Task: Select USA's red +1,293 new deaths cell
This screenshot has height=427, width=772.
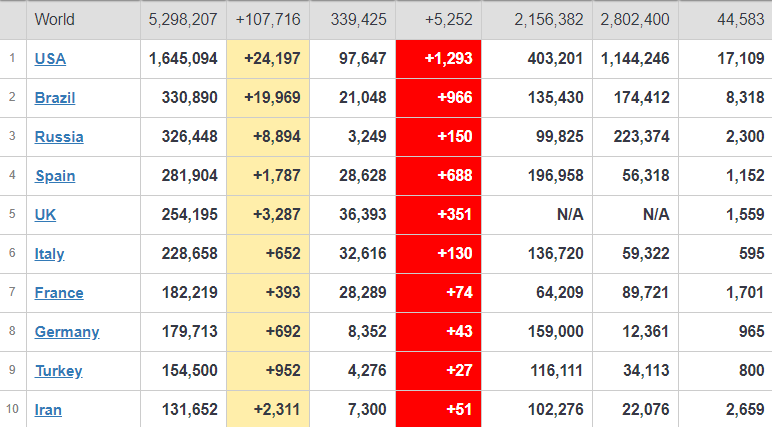Action: (x=438, y=59)
